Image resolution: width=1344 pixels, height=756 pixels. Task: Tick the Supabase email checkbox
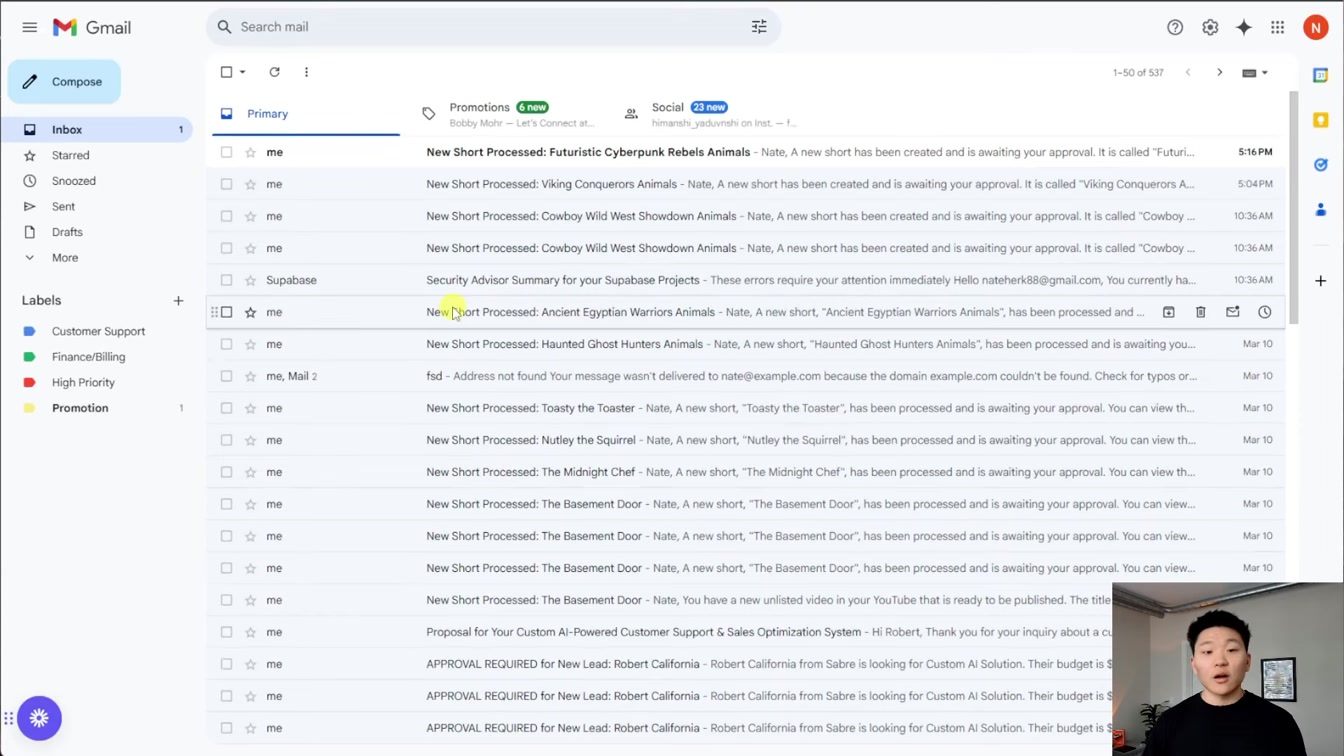pos(226,280)
